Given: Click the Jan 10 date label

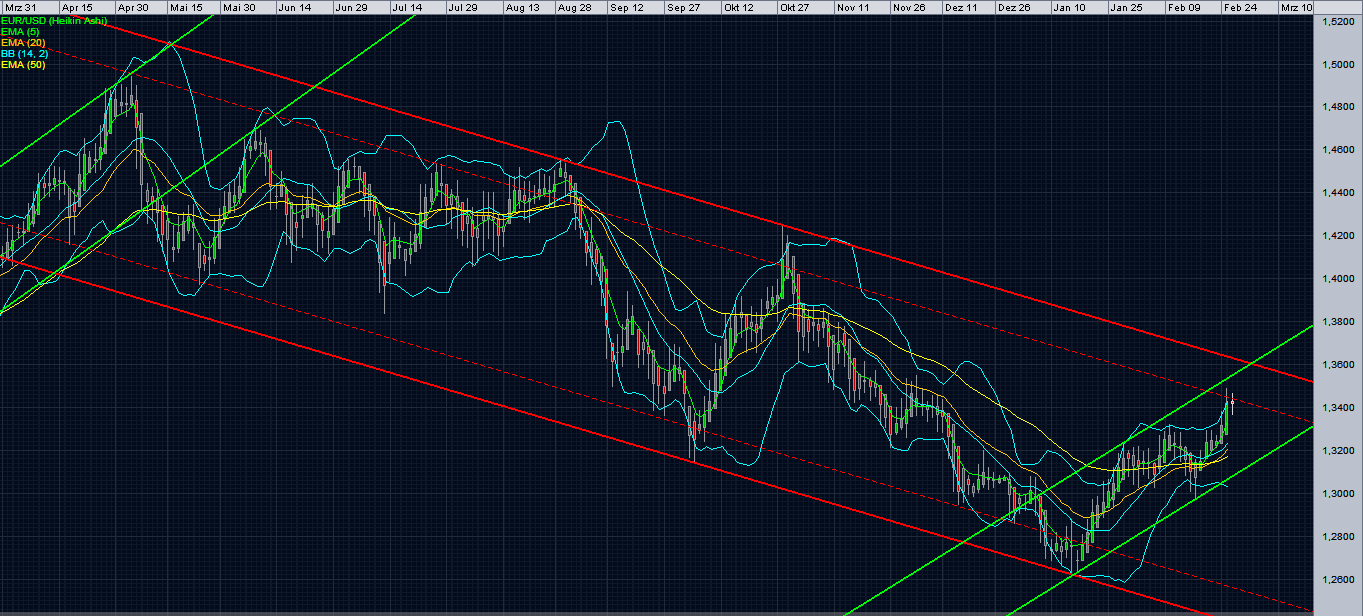Looking at the screenshot, I should coord(1071,7).
